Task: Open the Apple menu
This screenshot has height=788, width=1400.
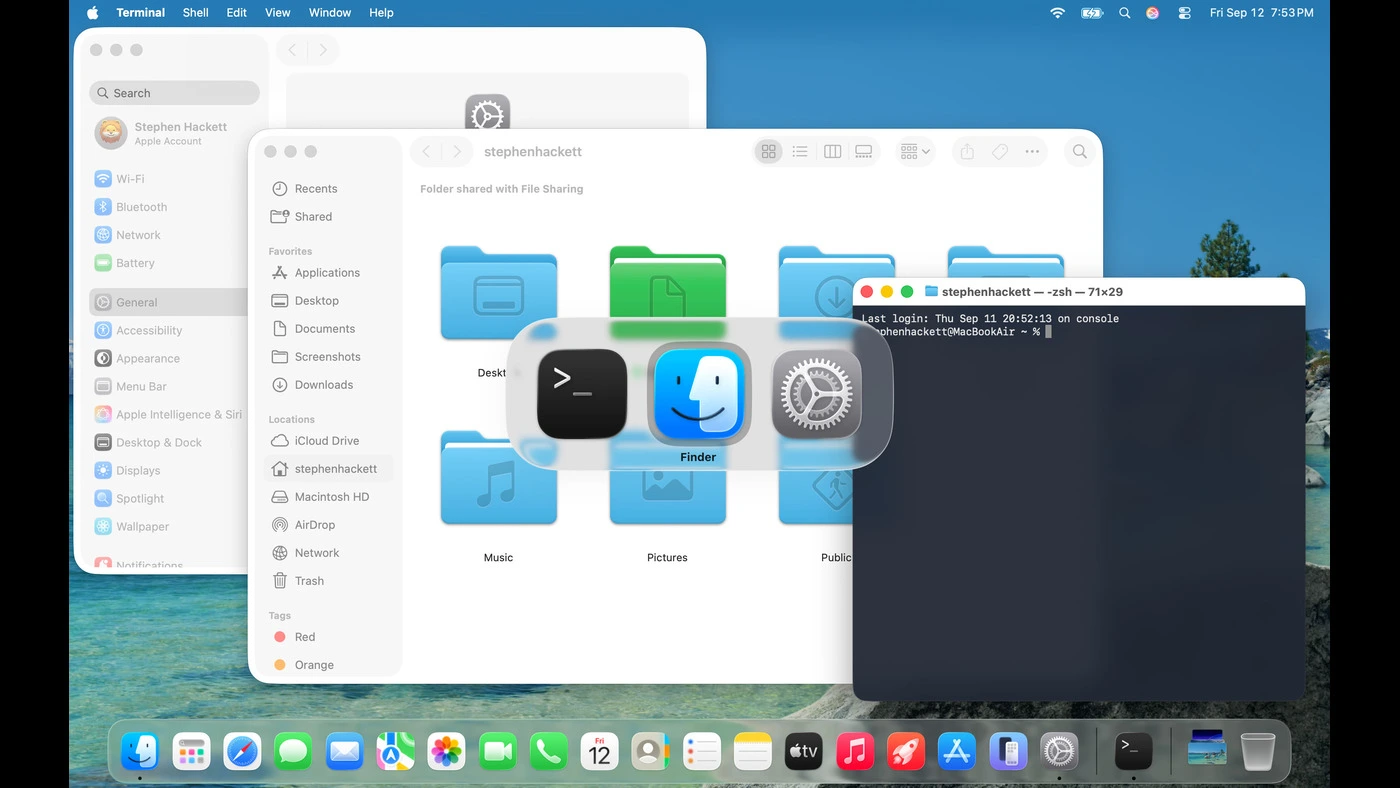Action: click(x=93, y=13)
